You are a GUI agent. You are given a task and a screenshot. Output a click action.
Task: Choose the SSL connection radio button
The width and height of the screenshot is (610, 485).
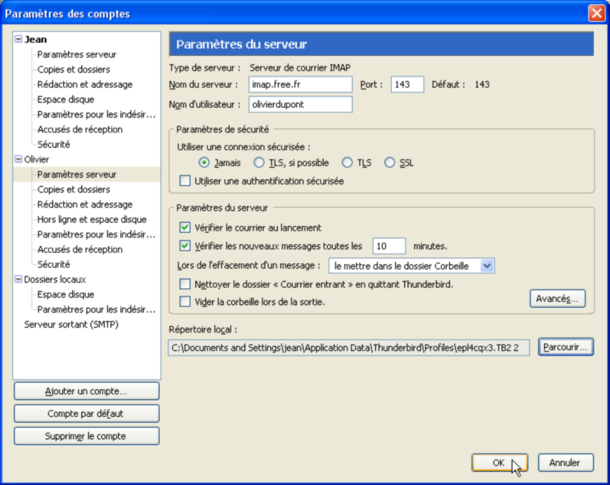(x=390, y=163)
